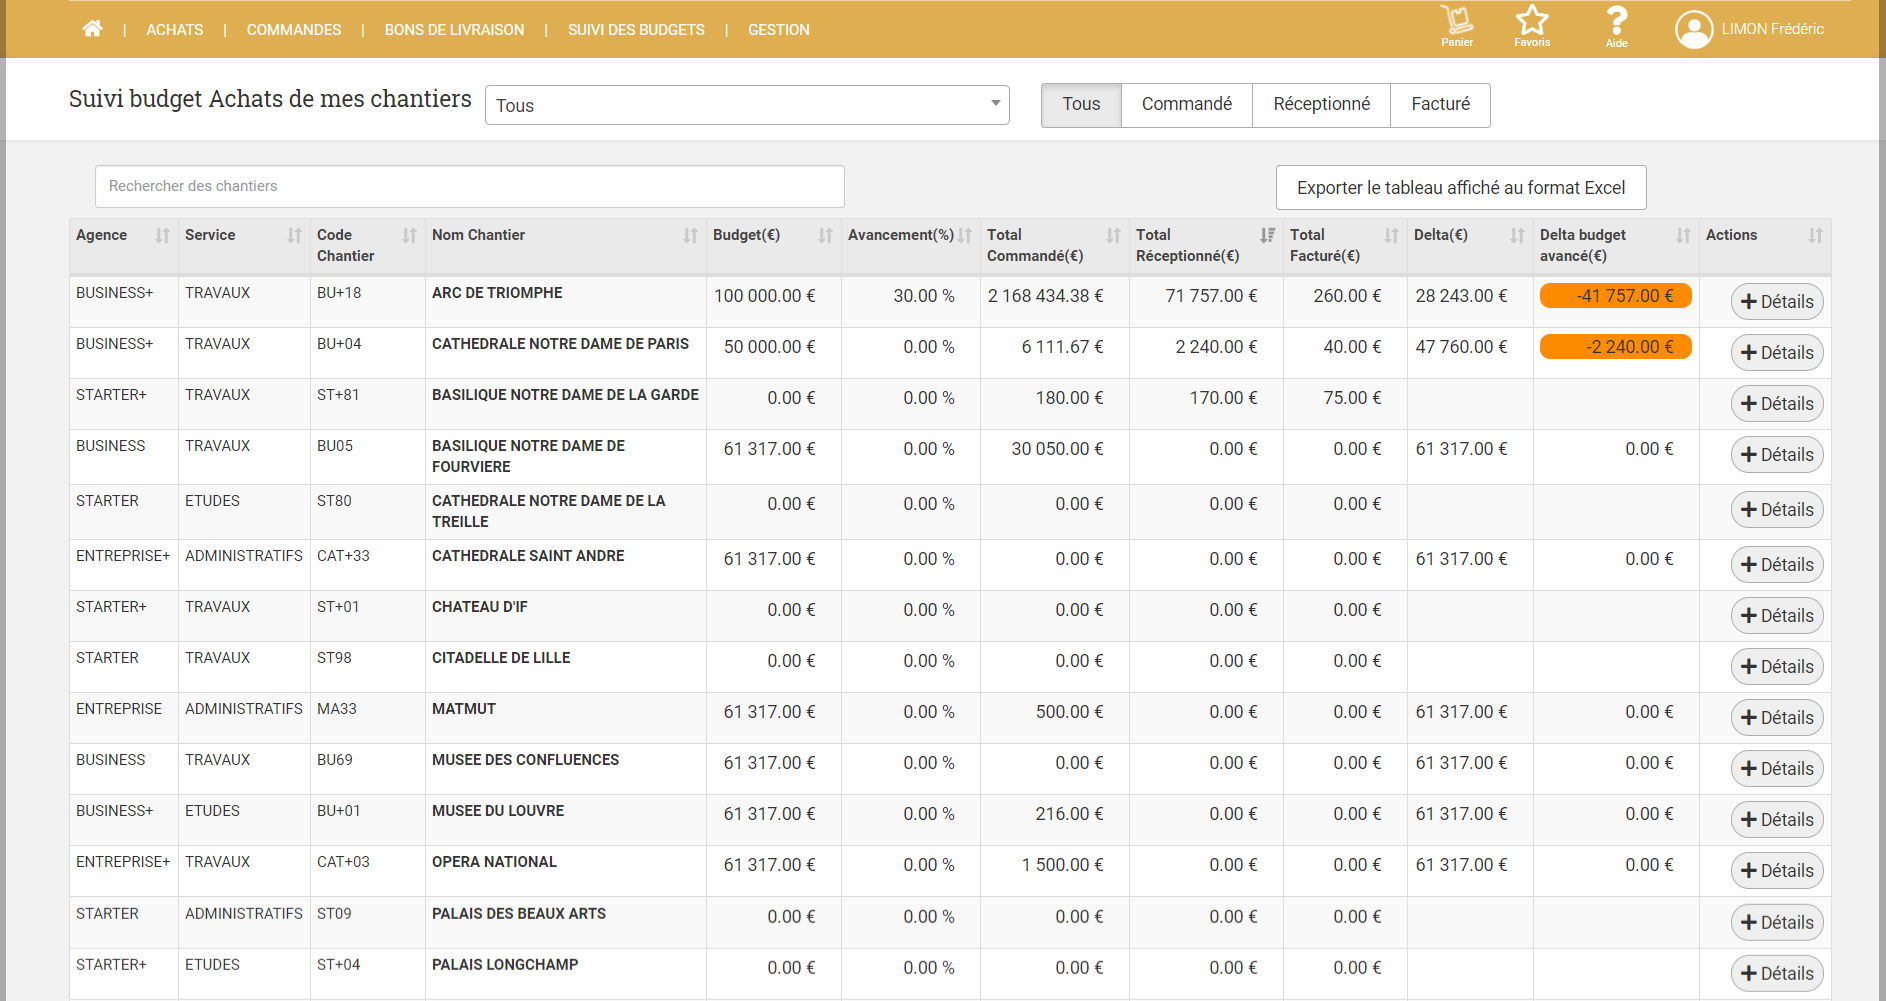Image resolution: width=1886 pixels, height=1001 pixels.
Task: Click the 2 168 434.38 € commandé value
Action: tap(1045, 296)
